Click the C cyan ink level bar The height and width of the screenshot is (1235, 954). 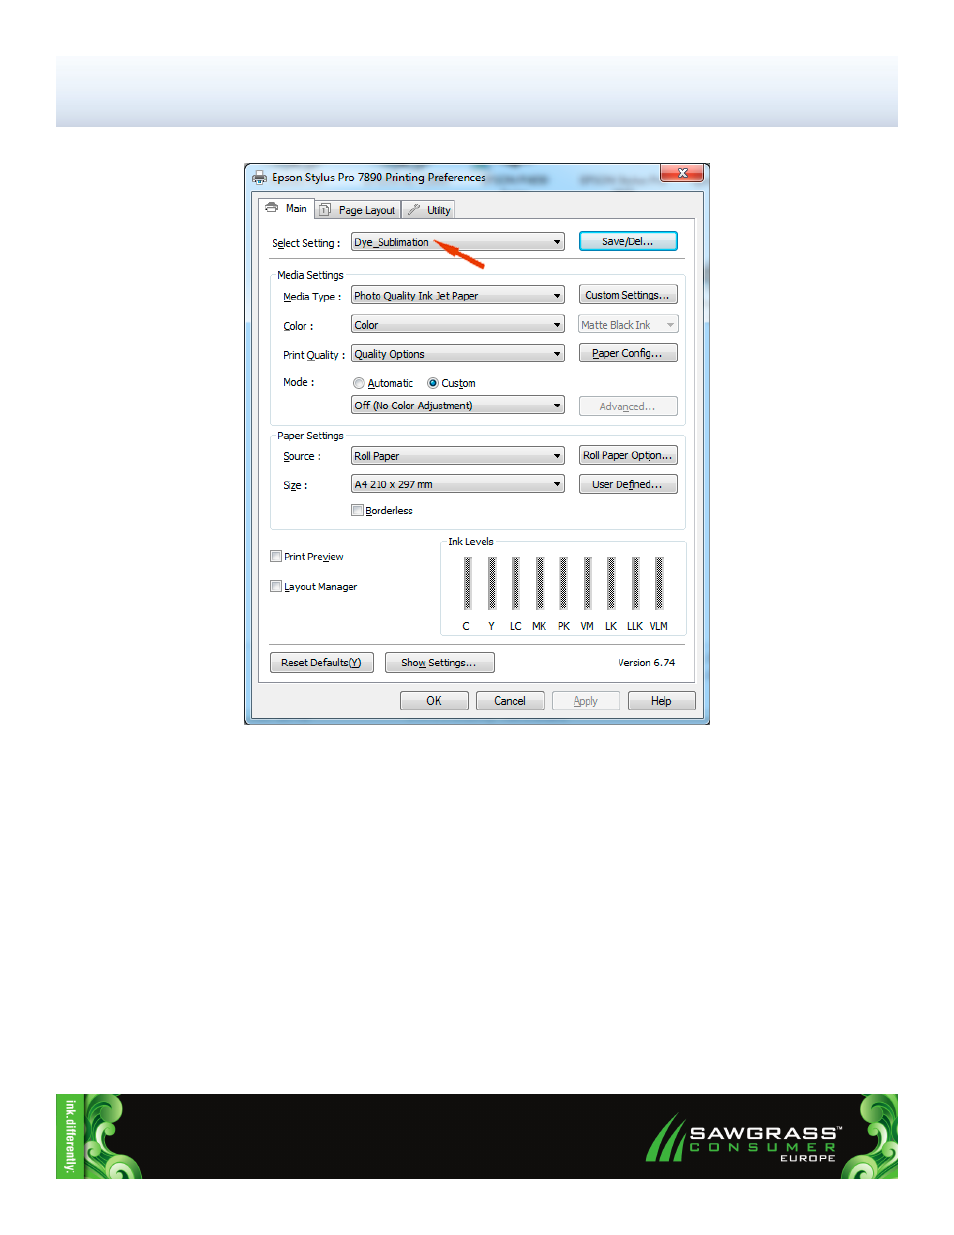click(467, 583)
